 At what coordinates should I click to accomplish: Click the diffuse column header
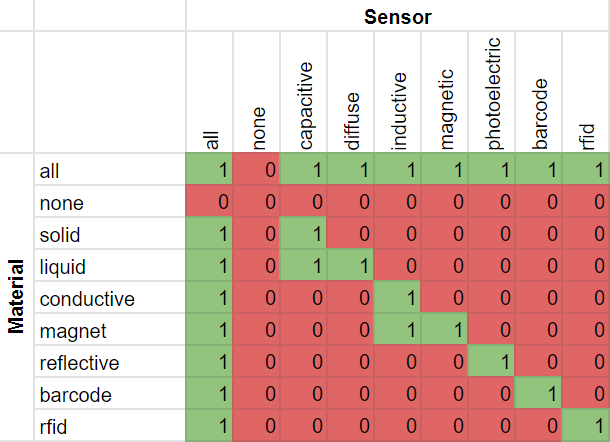(x=352, y=93)
